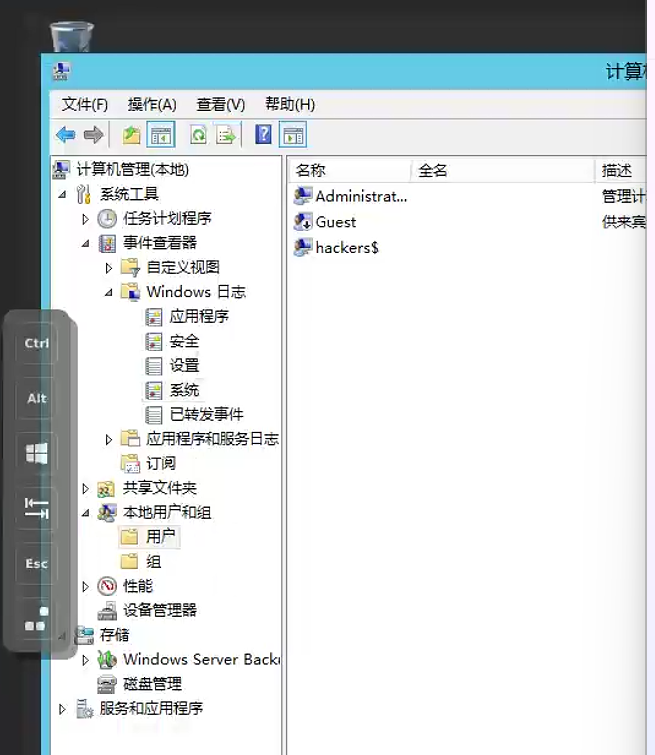
Task: Toggle the Show/Hide Console Tree icon
Action: 161,135
